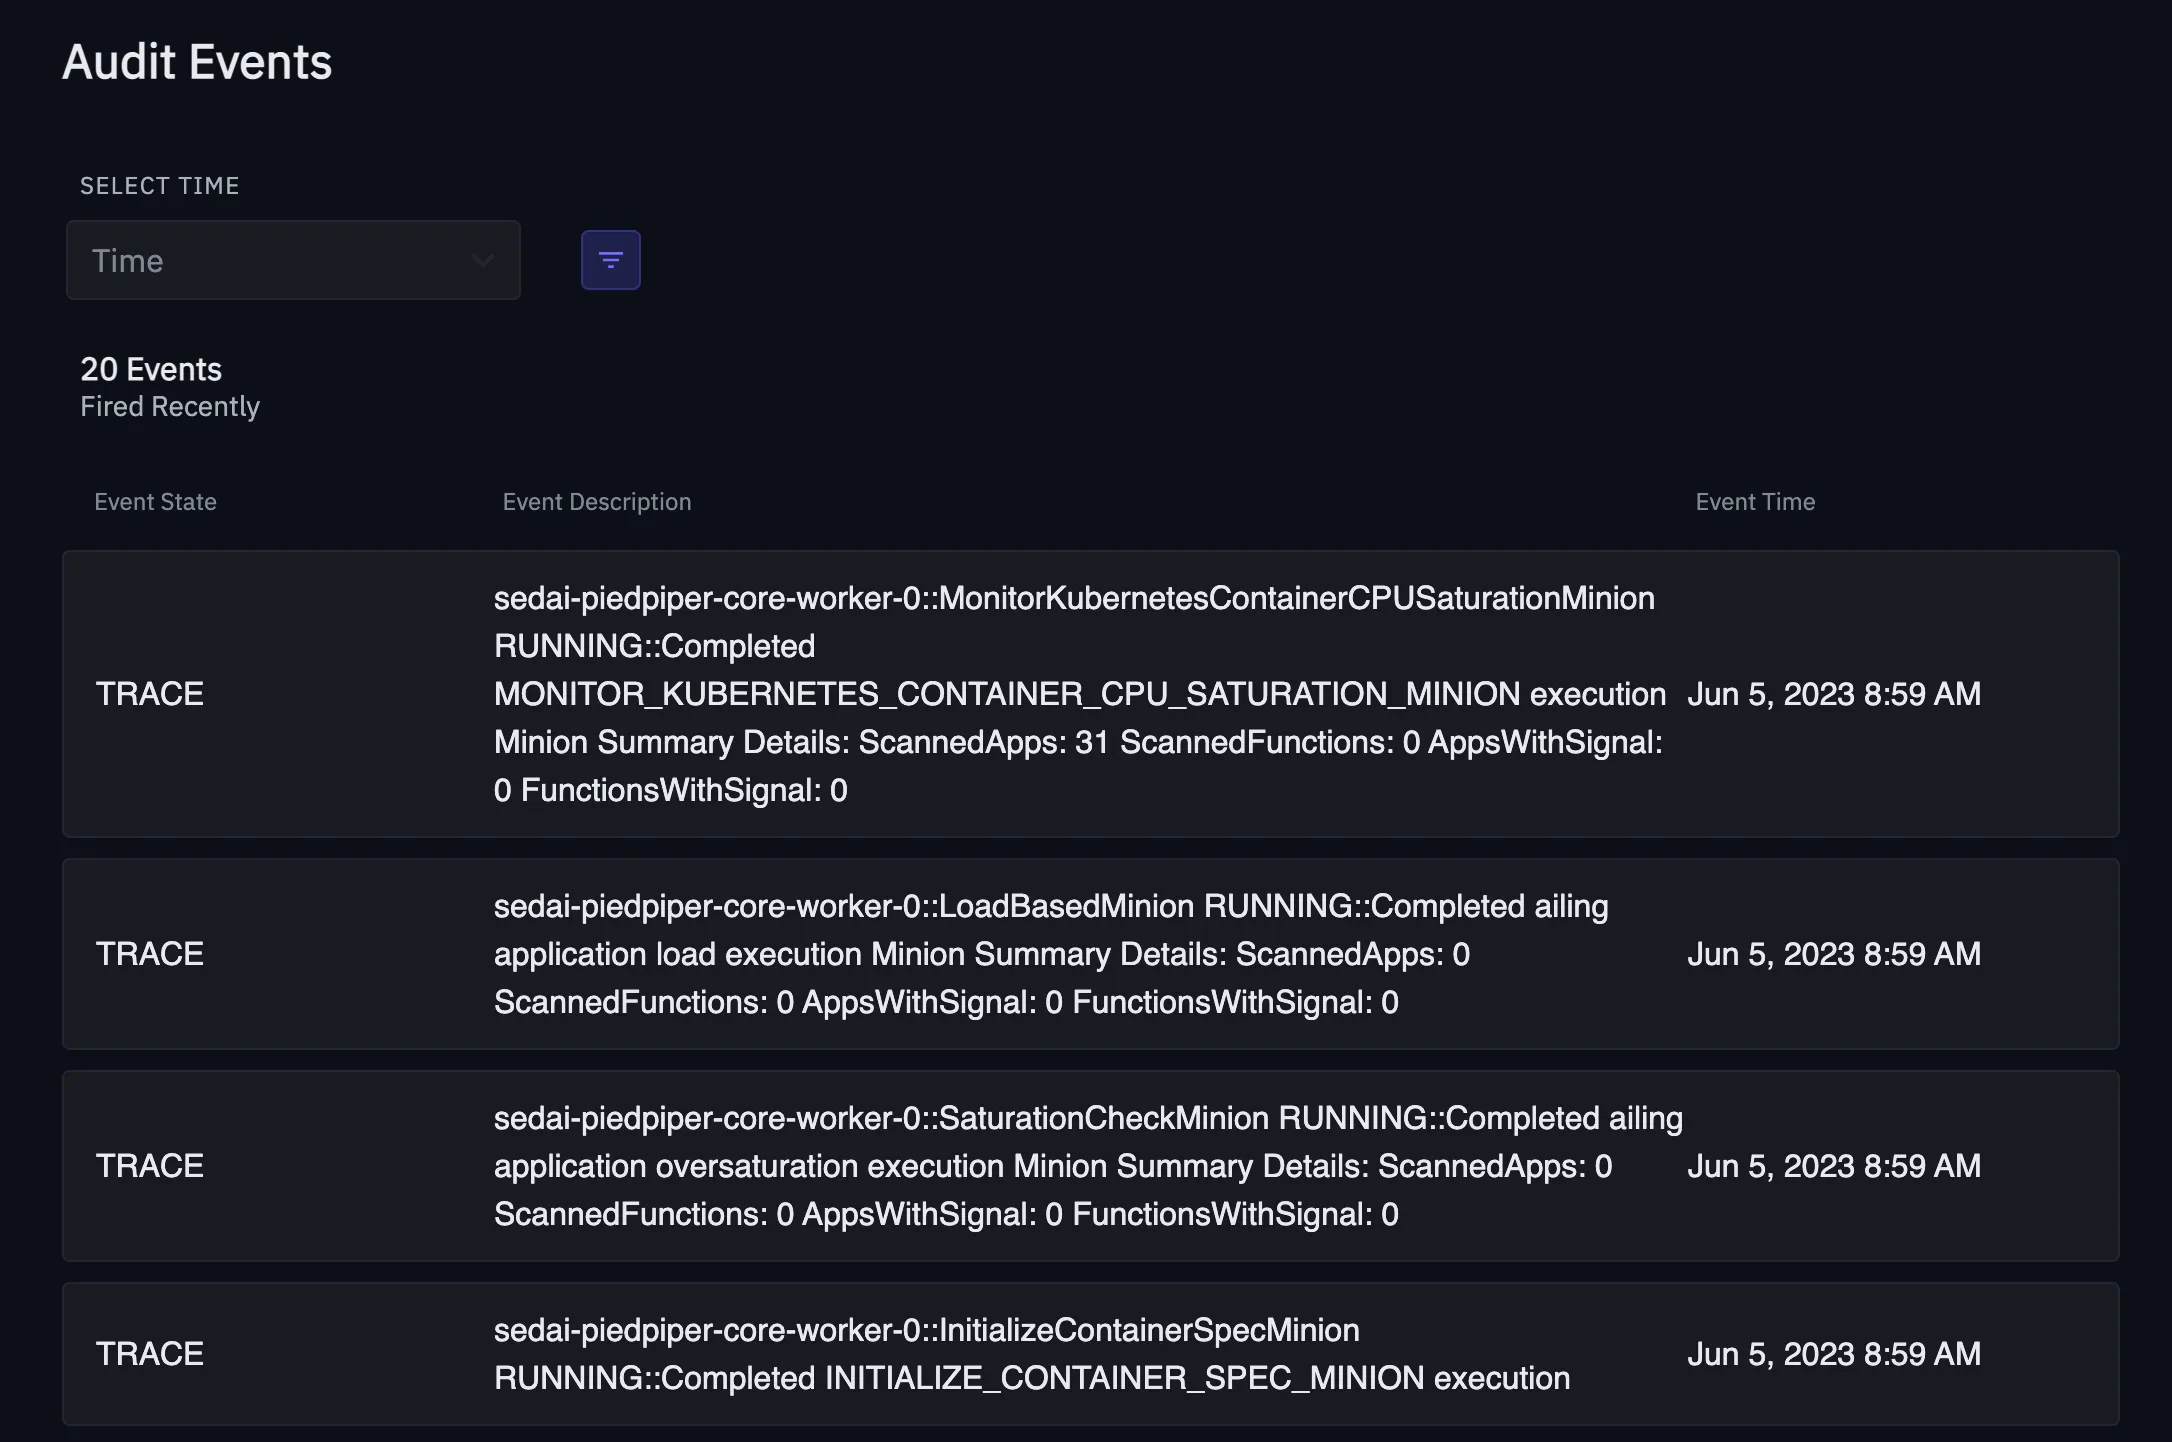
Task: Select the InitializeContainerSpecMinion event description
Action: (x=1030, y=1354)
